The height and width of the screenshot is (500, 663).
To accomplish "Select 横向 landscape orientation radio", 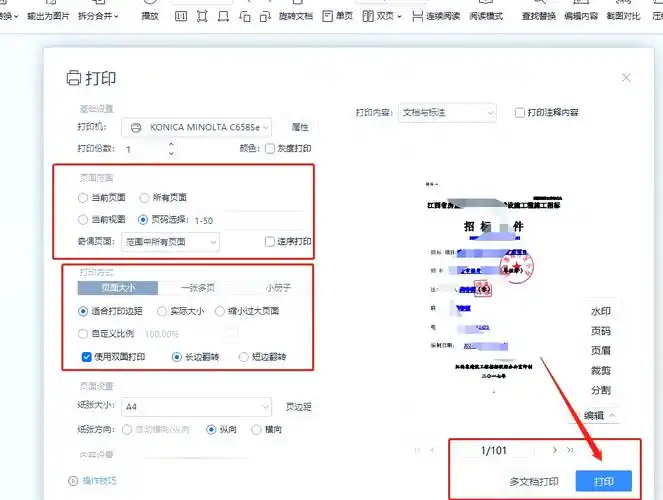I will point(256,430).
